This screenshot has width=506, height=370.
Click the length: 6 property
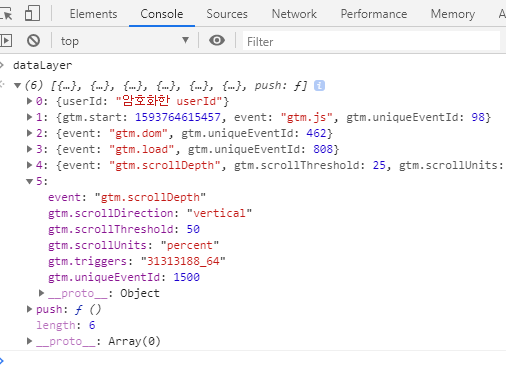(66, 325)
